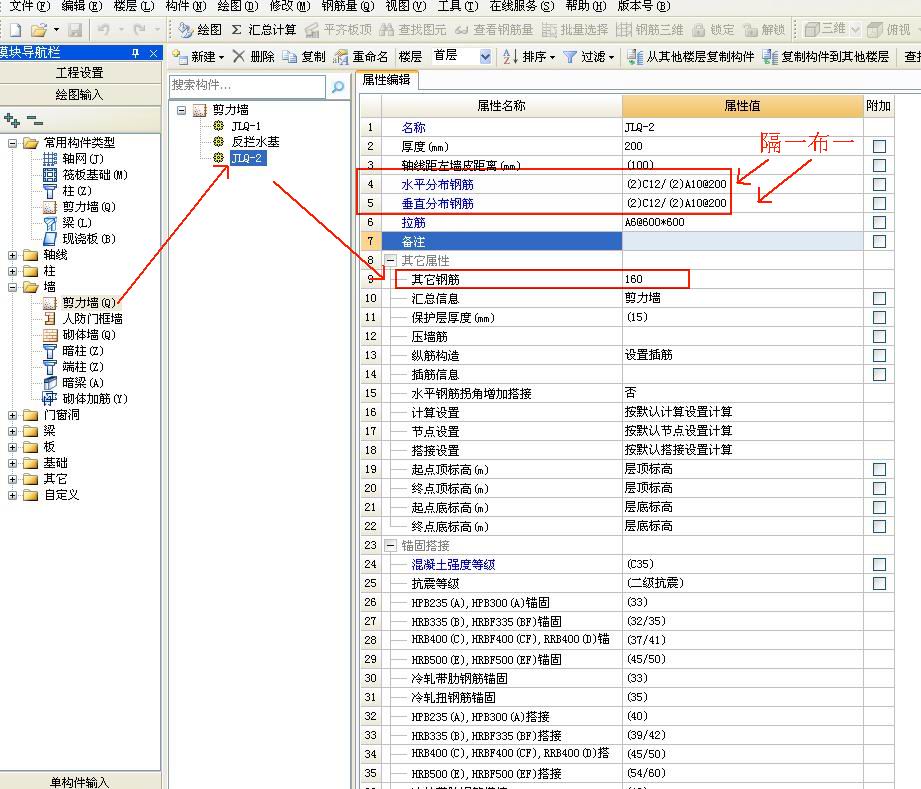Select 筏板基础(M) in common types
921x789 pixels.
point(95,175)
